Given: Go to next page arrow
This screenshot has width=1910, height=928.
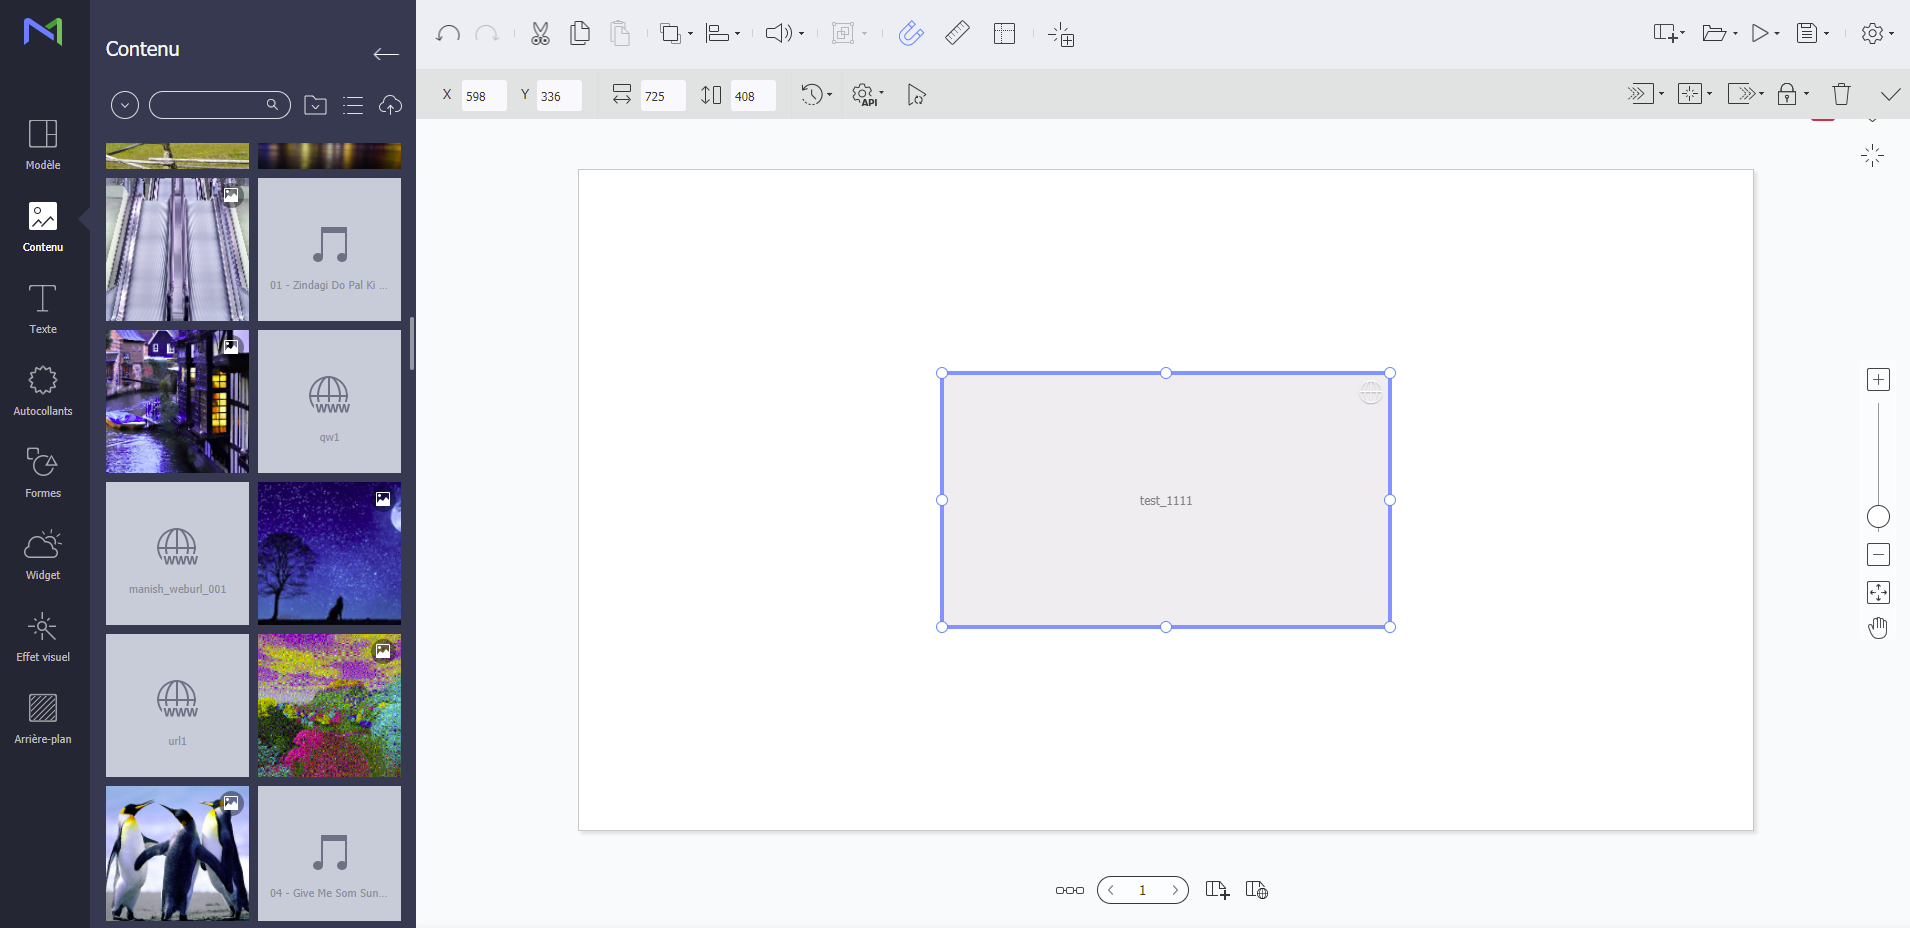Looking at the screenshot, I should [x=1174, y=890].
